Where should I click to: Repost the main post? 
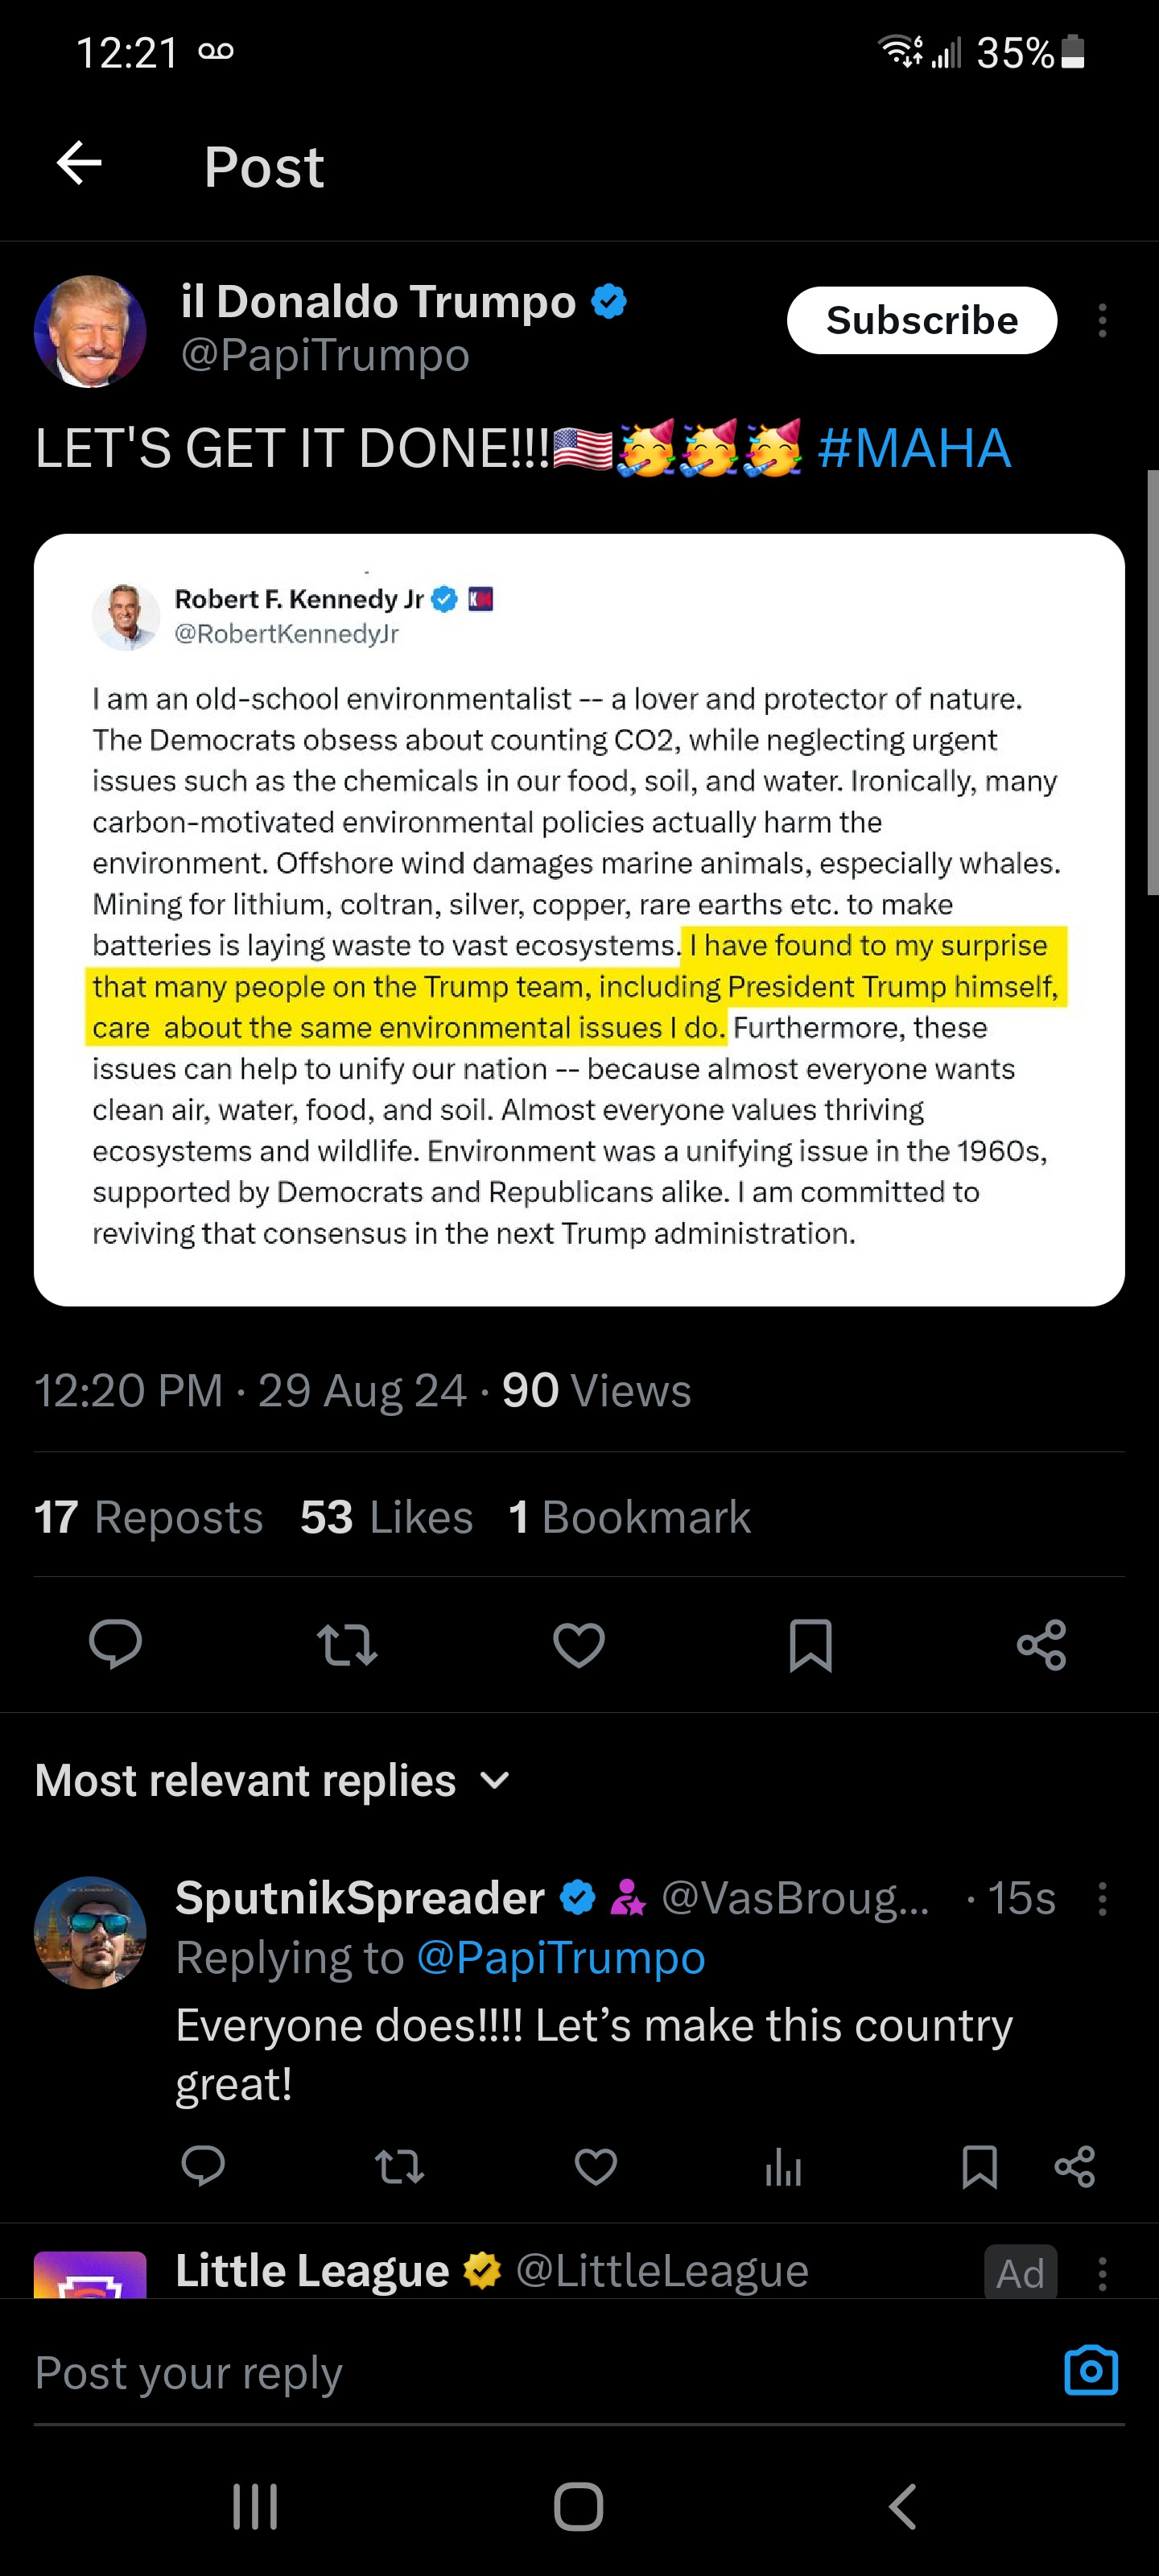pos(347,1643)
